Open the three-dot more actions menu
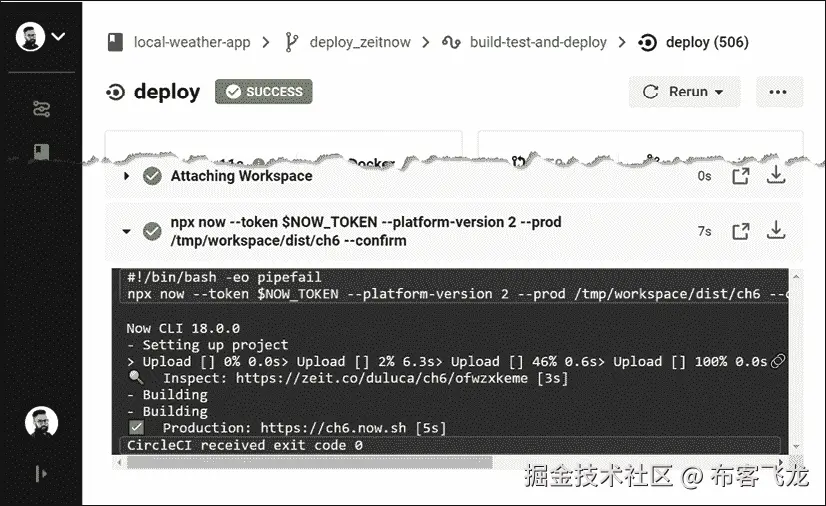The height and width of the screenshot is (506, 826). point(779,92)
